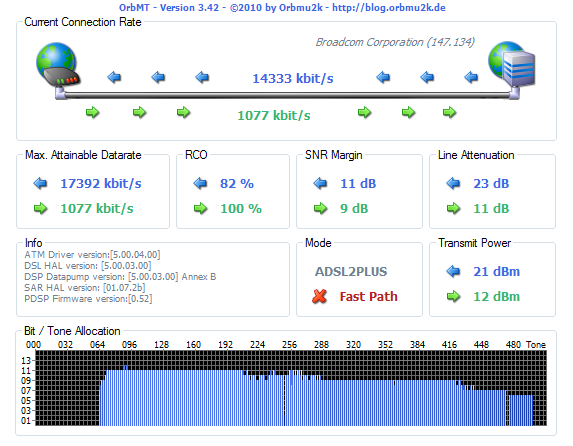Click the blue arrow in Line Attenuation
Viewport: 573px width, 446px height.
tap(453, 183)
